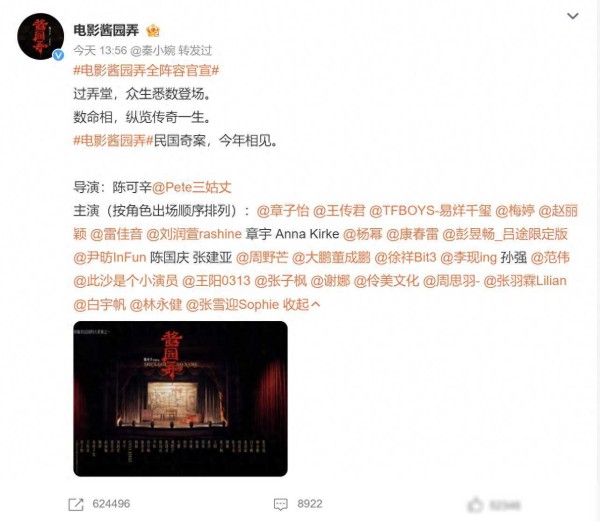Open the 电影酱园弄 profile avatar
Image resolution: width=600 pixels, height=522 pixels.
click(41, 36)
